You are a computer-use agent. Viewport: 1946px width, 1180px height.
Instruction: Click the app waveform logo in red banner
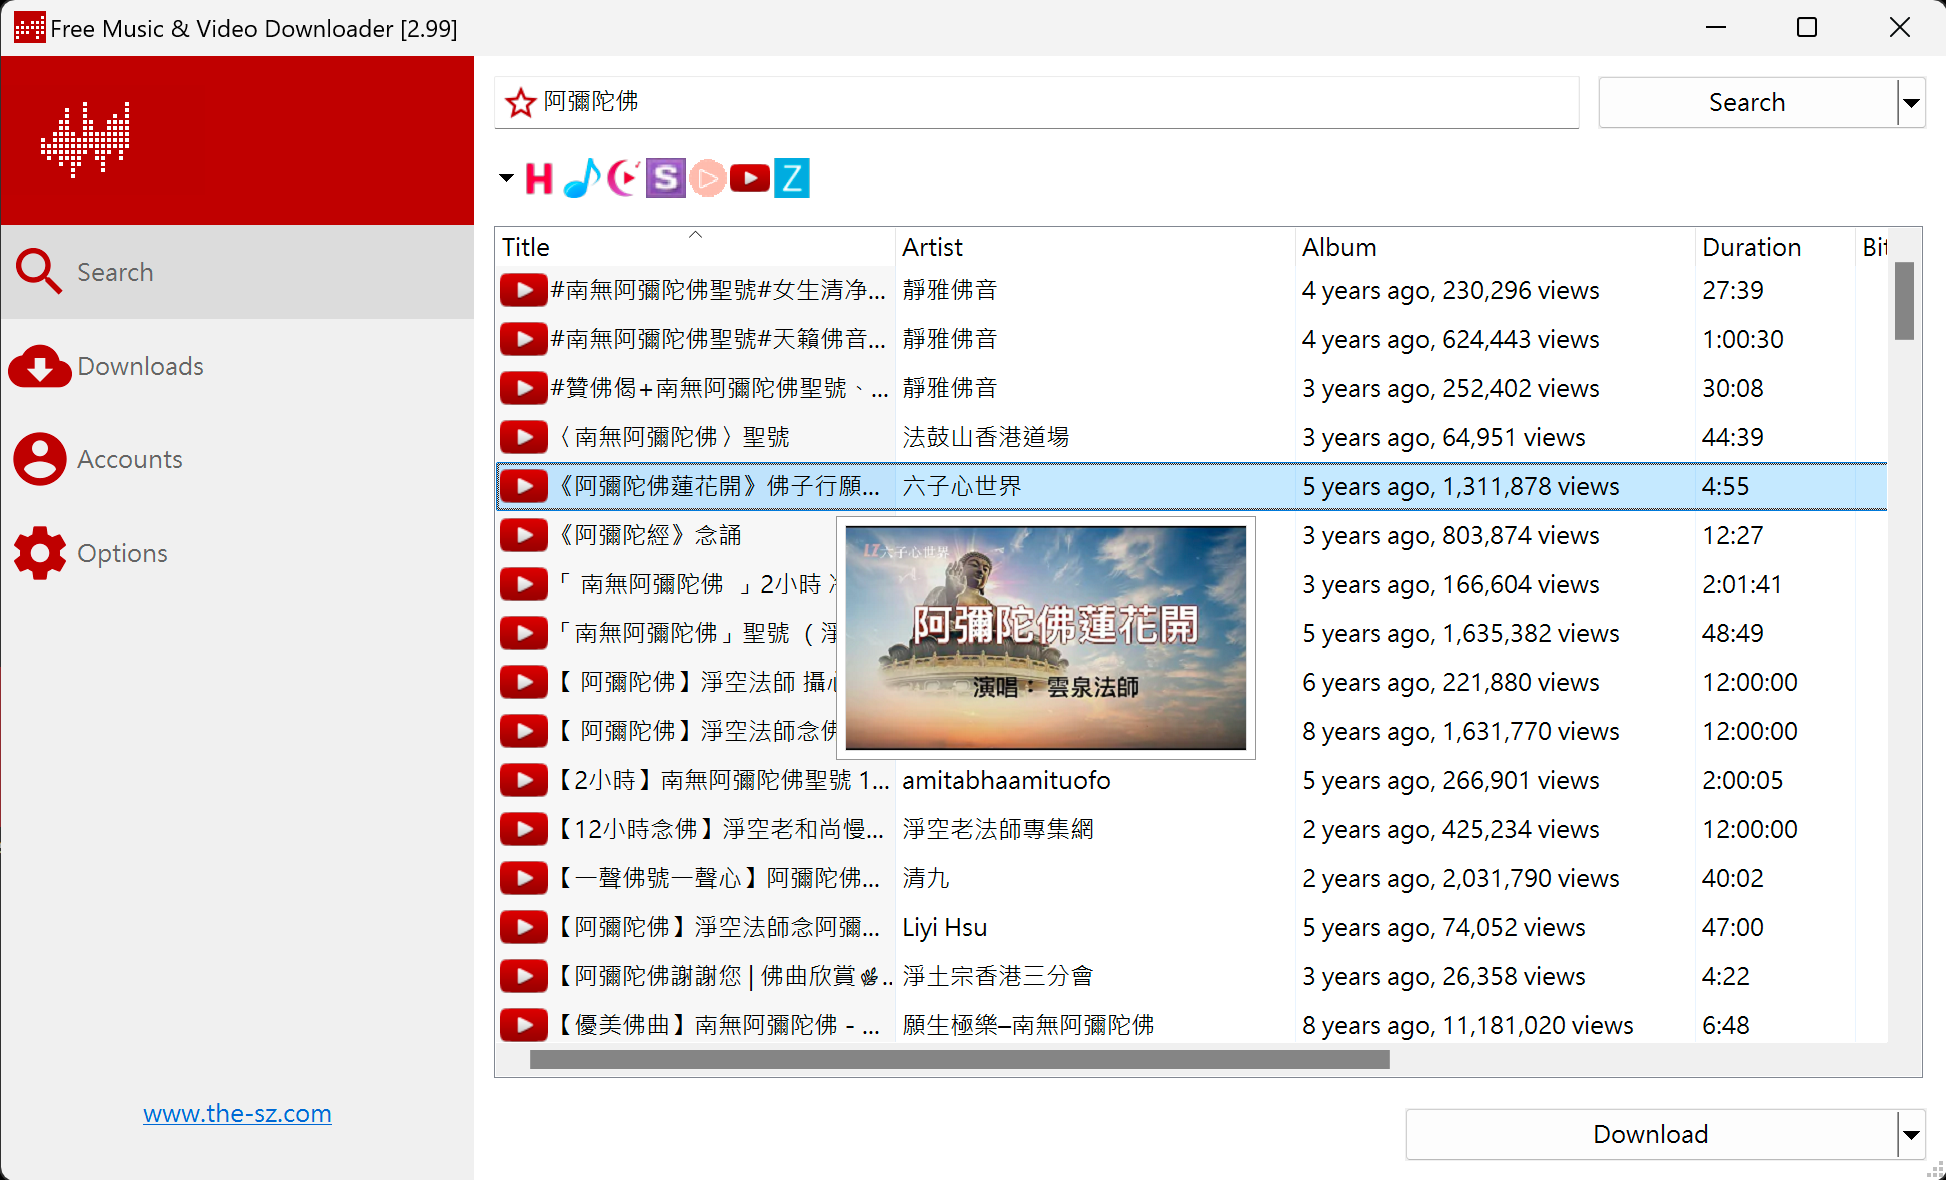click(85, 139)
